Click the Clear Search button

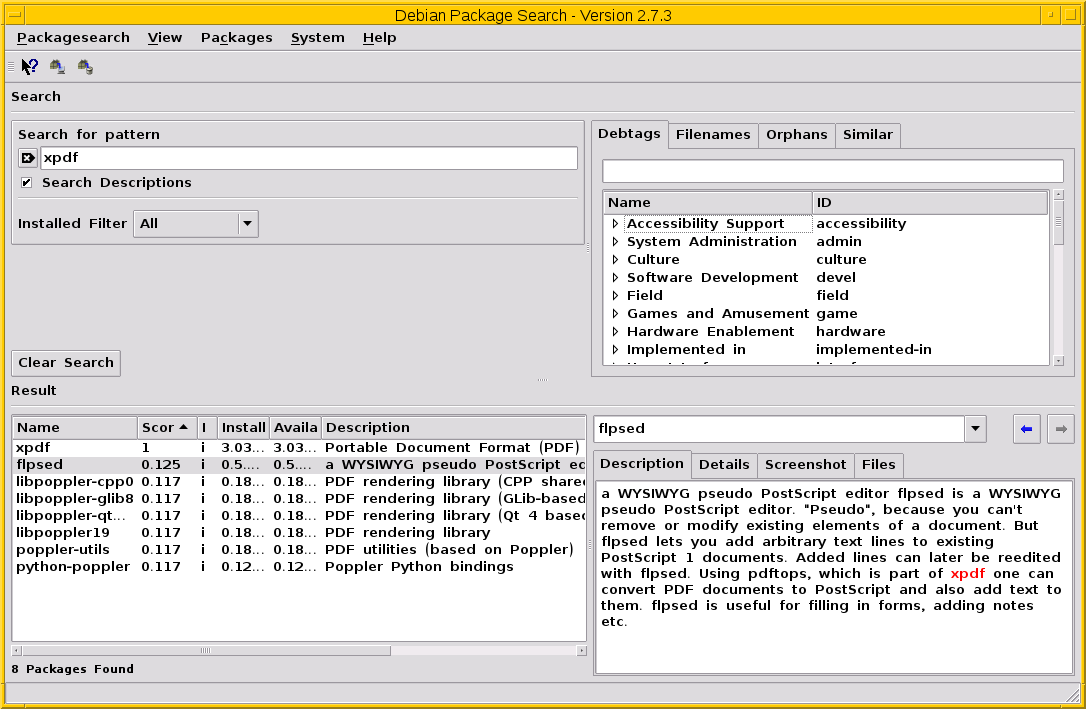point(66,363)
